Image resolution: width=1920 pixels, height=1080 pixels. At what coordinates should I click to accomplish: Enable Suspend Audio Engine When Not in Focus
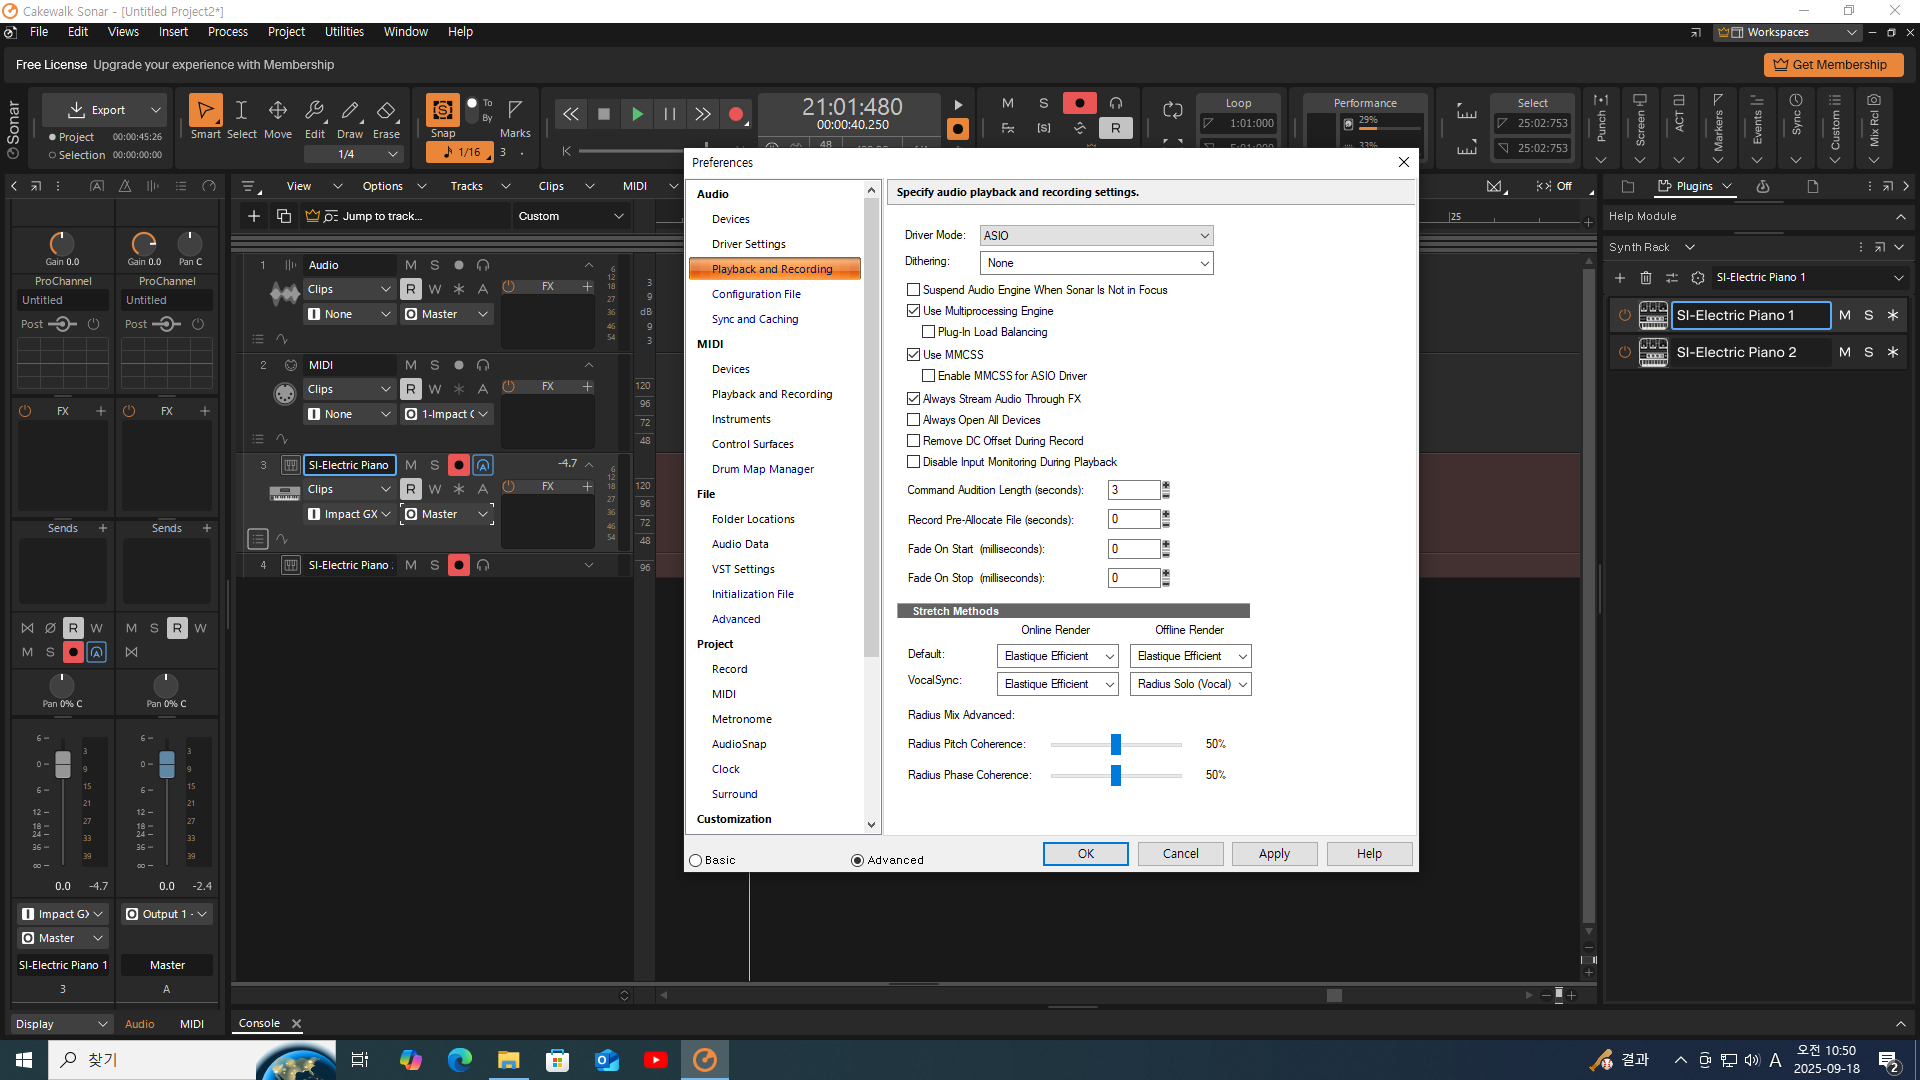click(913, 290)
